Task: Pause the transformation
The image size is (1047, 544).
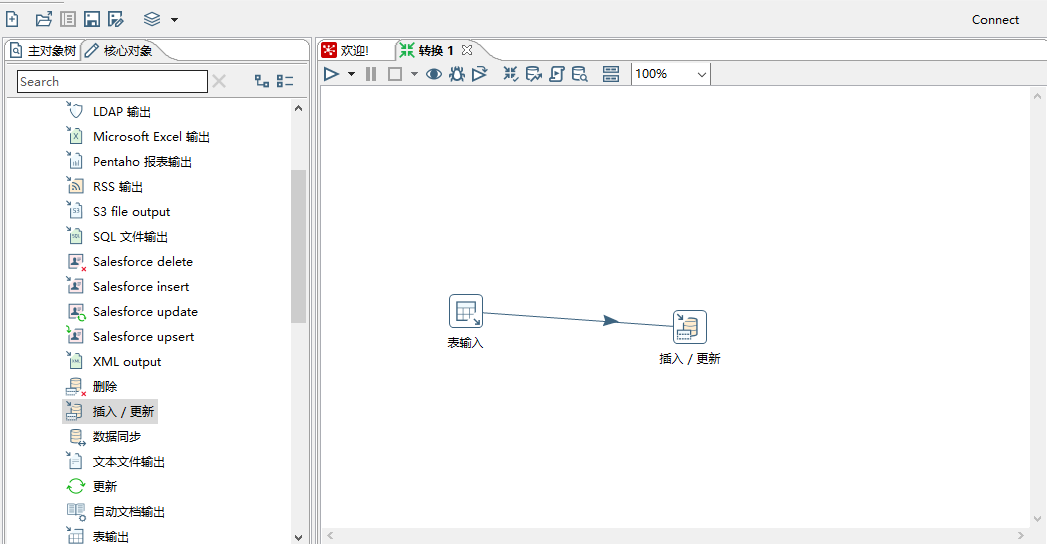Action: tap(371, 74)
